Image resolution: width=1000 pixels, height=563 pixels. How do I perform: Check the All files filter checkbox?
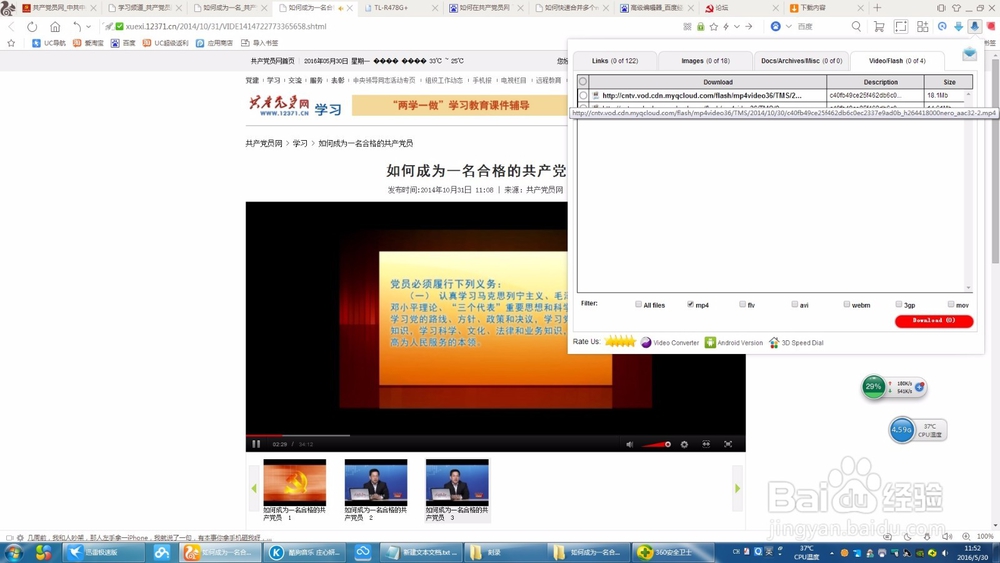(x=638, y=304)
